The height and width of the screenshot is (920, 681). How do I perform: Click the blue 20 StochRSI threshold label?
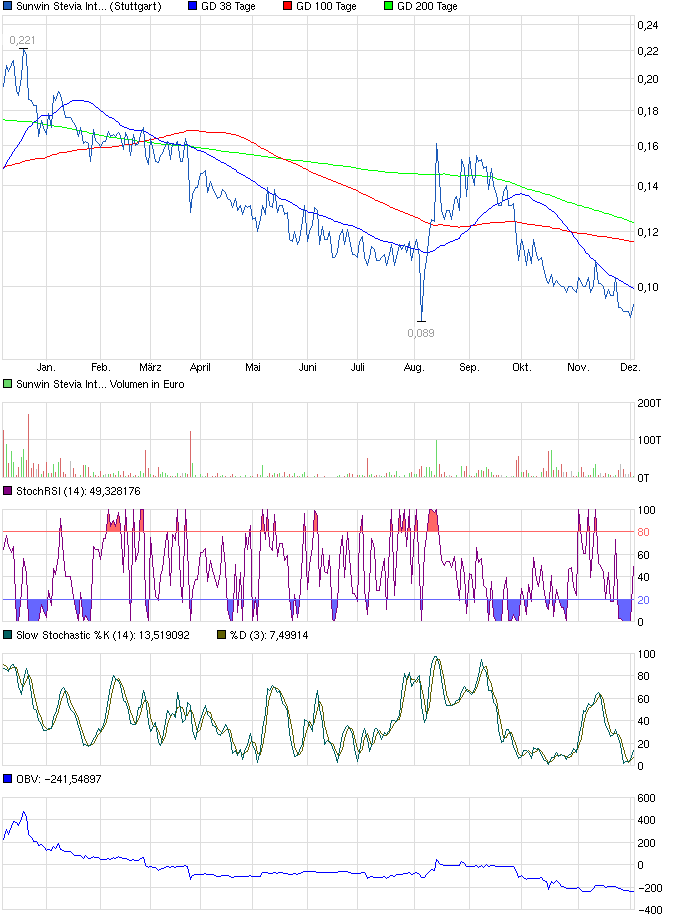click(x=643, y=600)
